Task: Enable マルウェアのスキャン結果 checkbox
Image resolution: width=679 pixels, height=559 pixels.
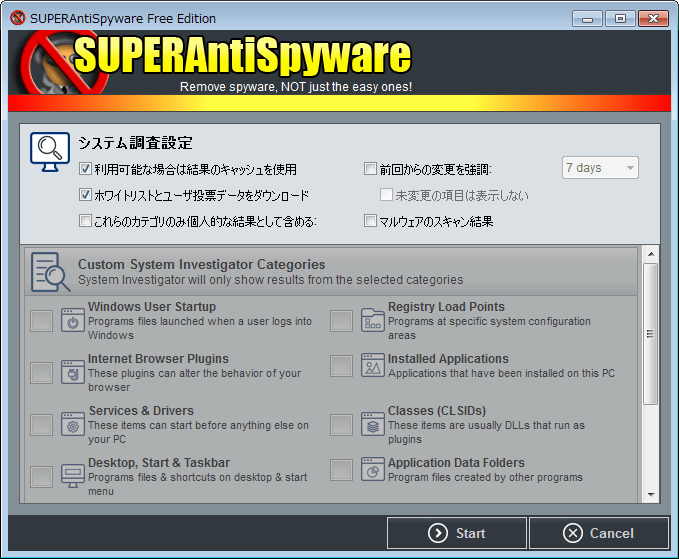Action: tap(370, 220)
